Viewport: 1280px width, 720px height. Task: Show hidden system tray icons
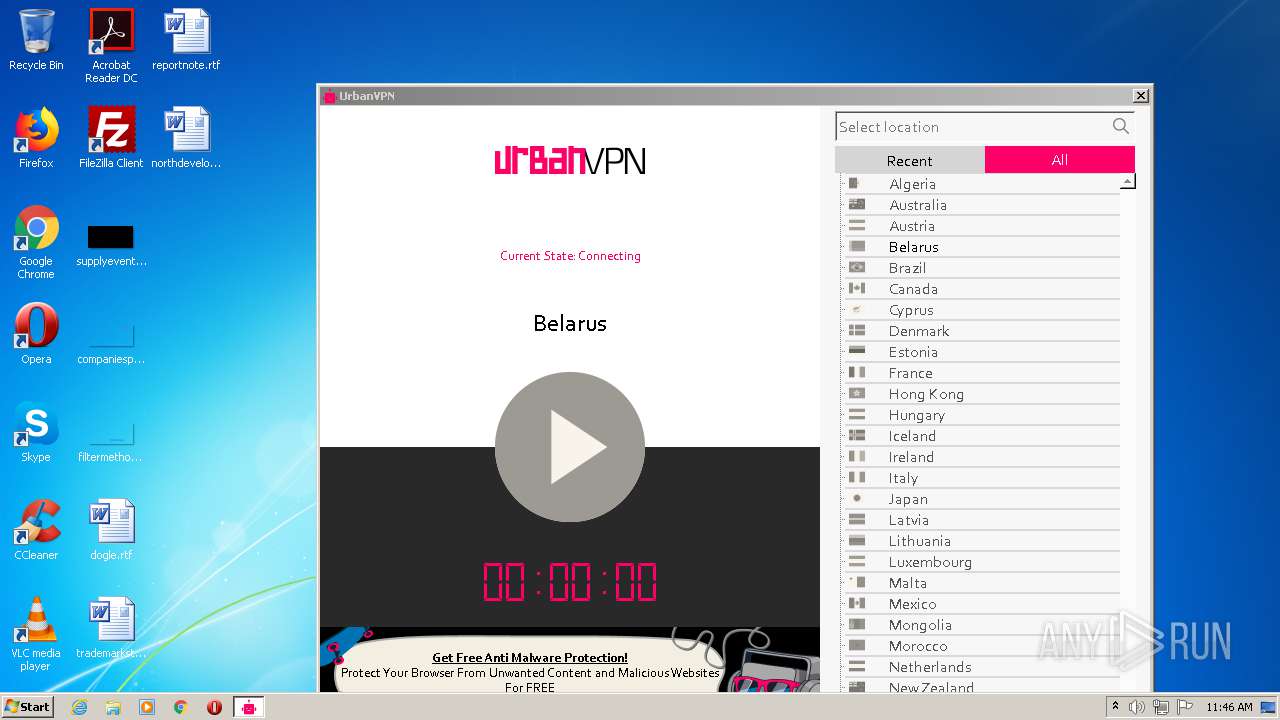point(1116,707)
